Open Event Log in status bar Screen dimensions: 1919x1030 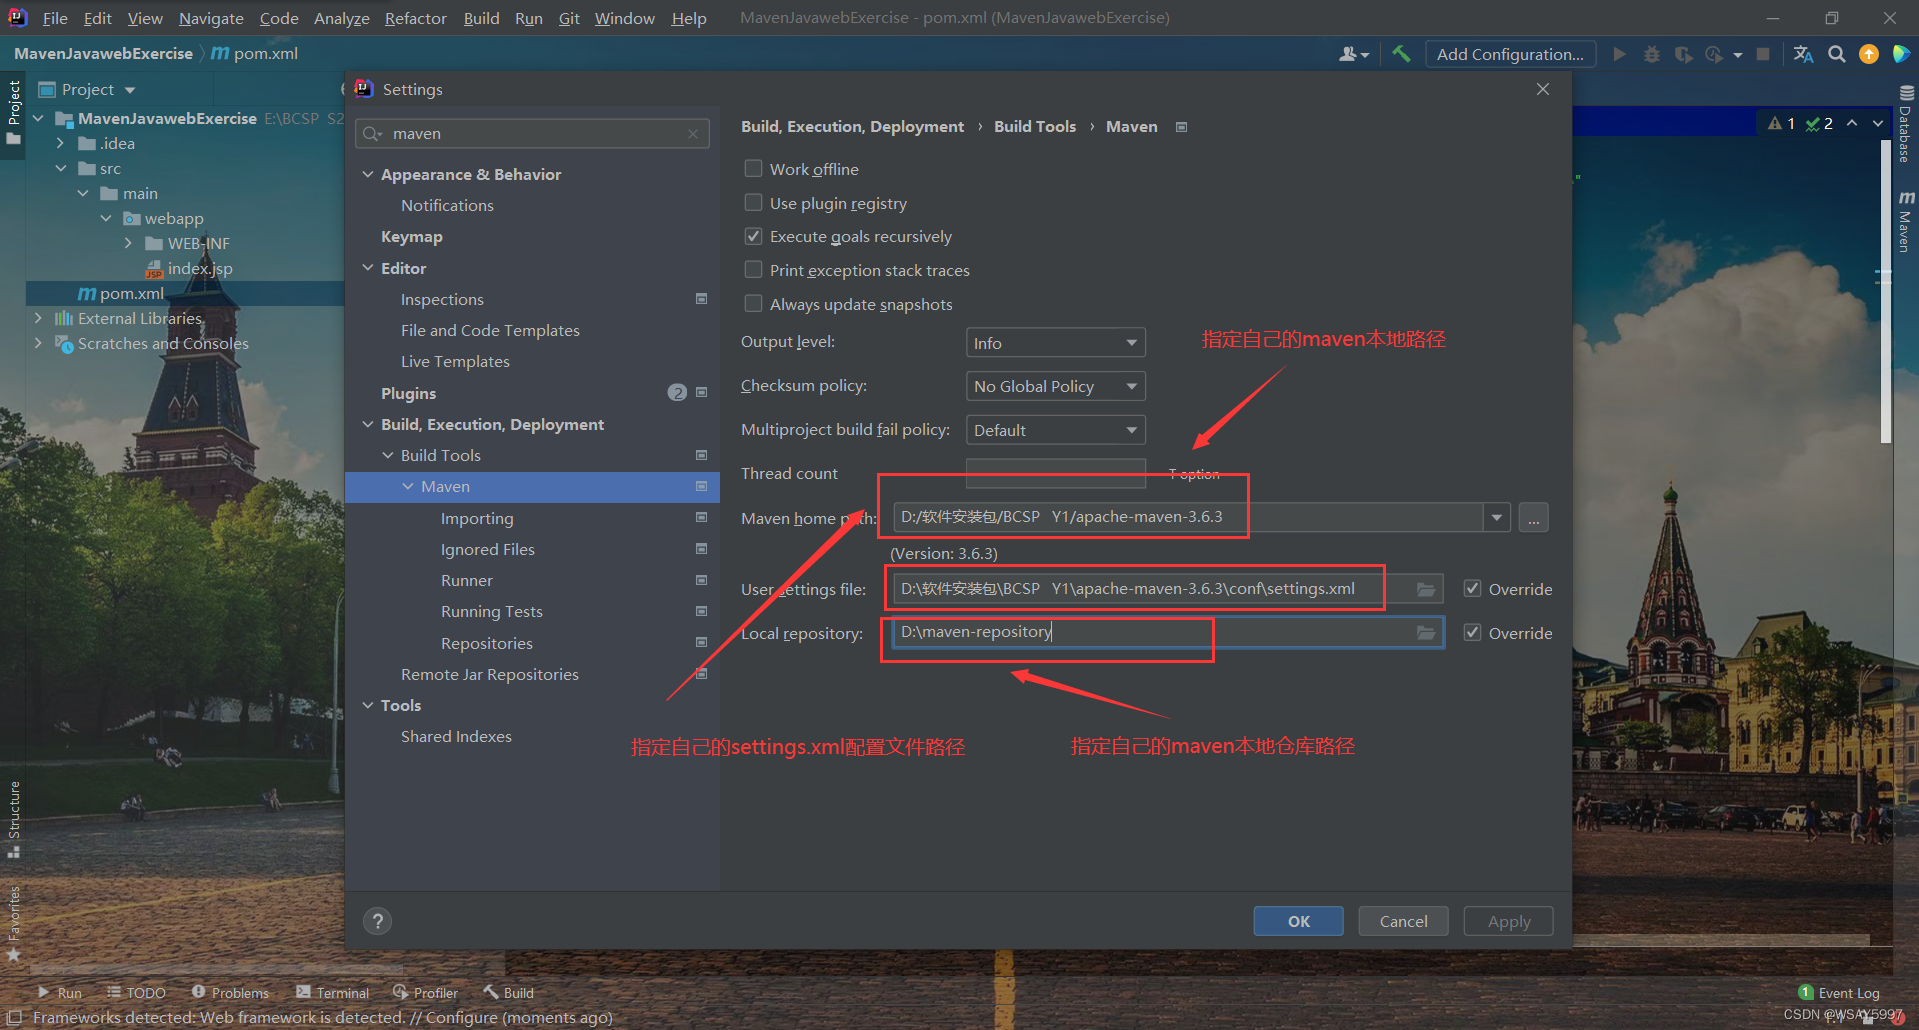[1839, 993]
